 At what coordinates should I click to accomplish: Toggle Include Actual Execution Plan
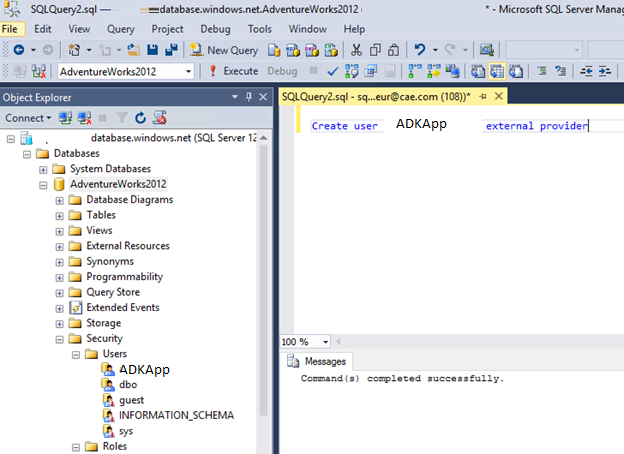[x=415, y=72]
